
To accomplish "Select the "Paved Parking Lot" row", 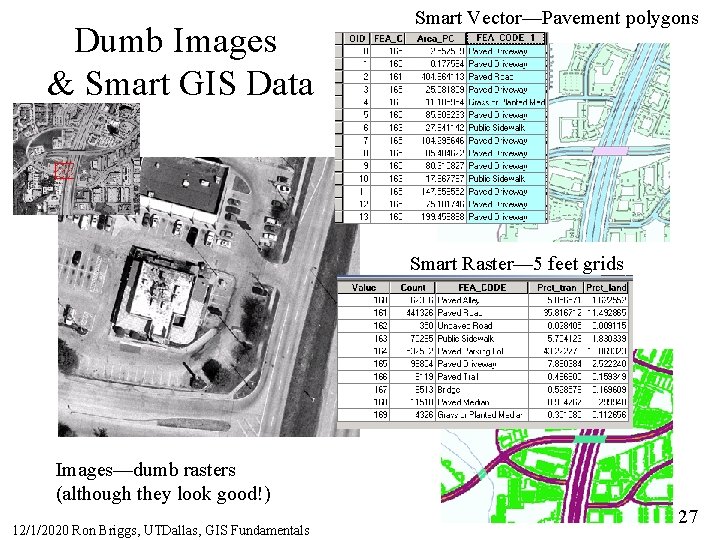I will (x=483, y=351).
